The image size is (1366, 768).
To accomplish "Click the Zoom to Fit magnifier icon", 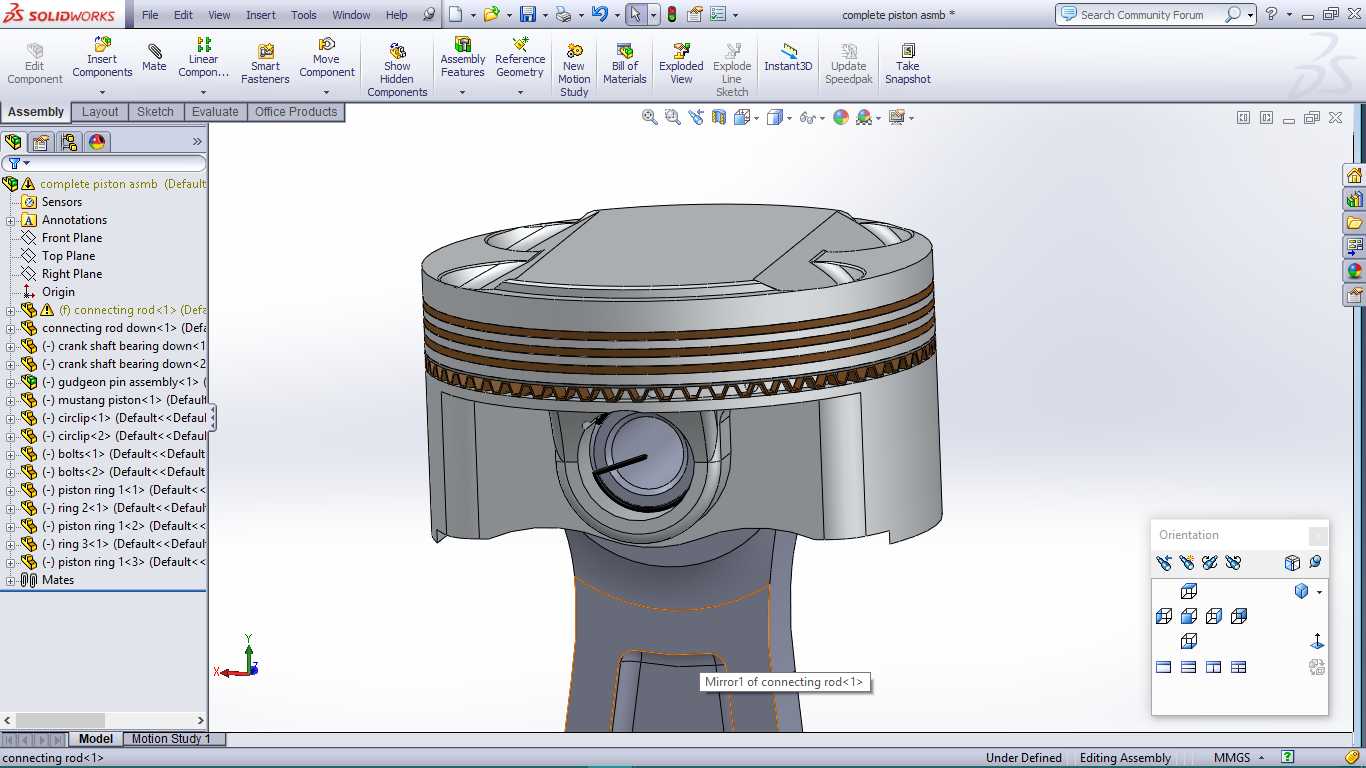I will 649,117.
